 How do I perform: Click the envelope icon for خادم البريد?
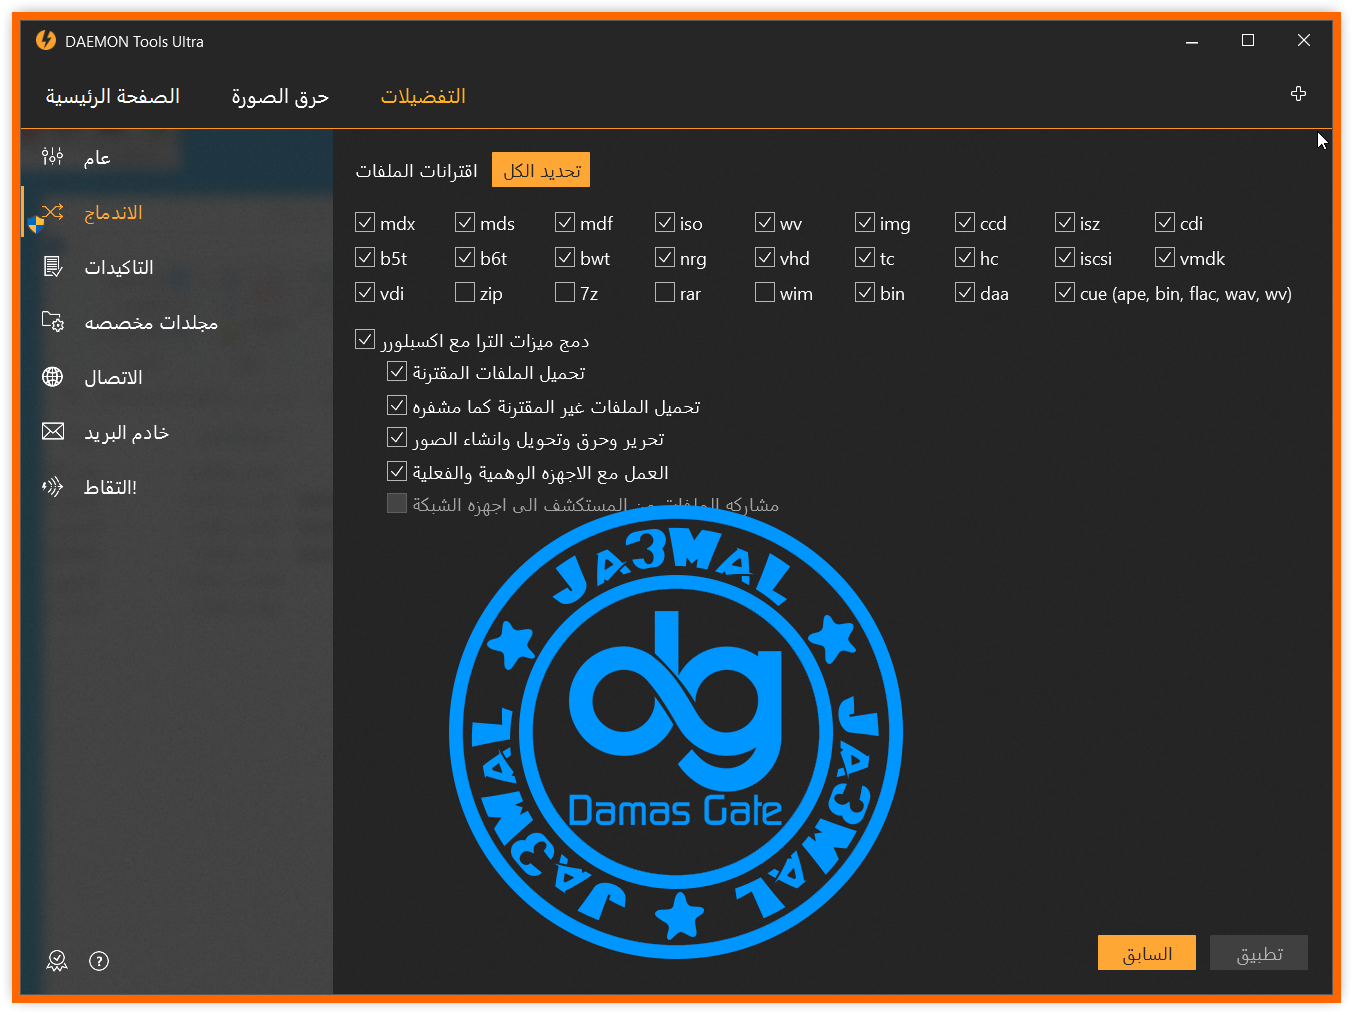coord(52,432)
